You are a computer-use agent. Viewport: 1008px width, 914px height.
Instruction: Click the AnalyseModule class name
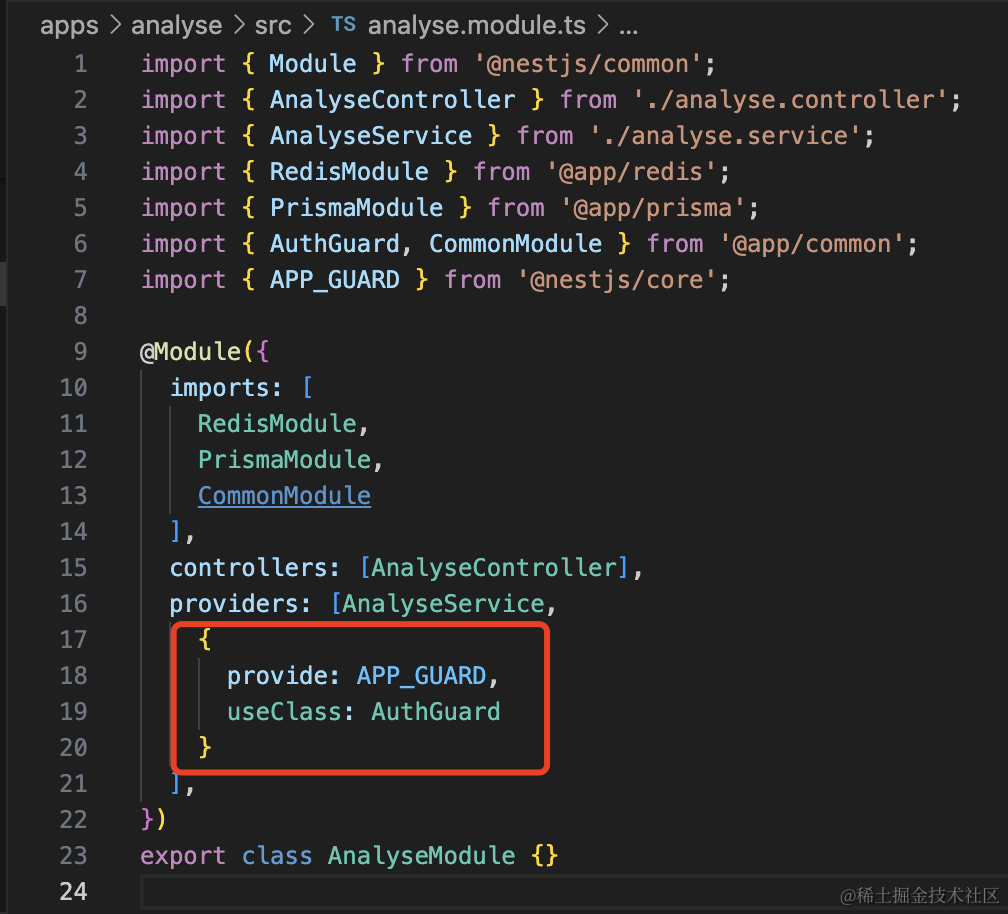pos(421,856)
